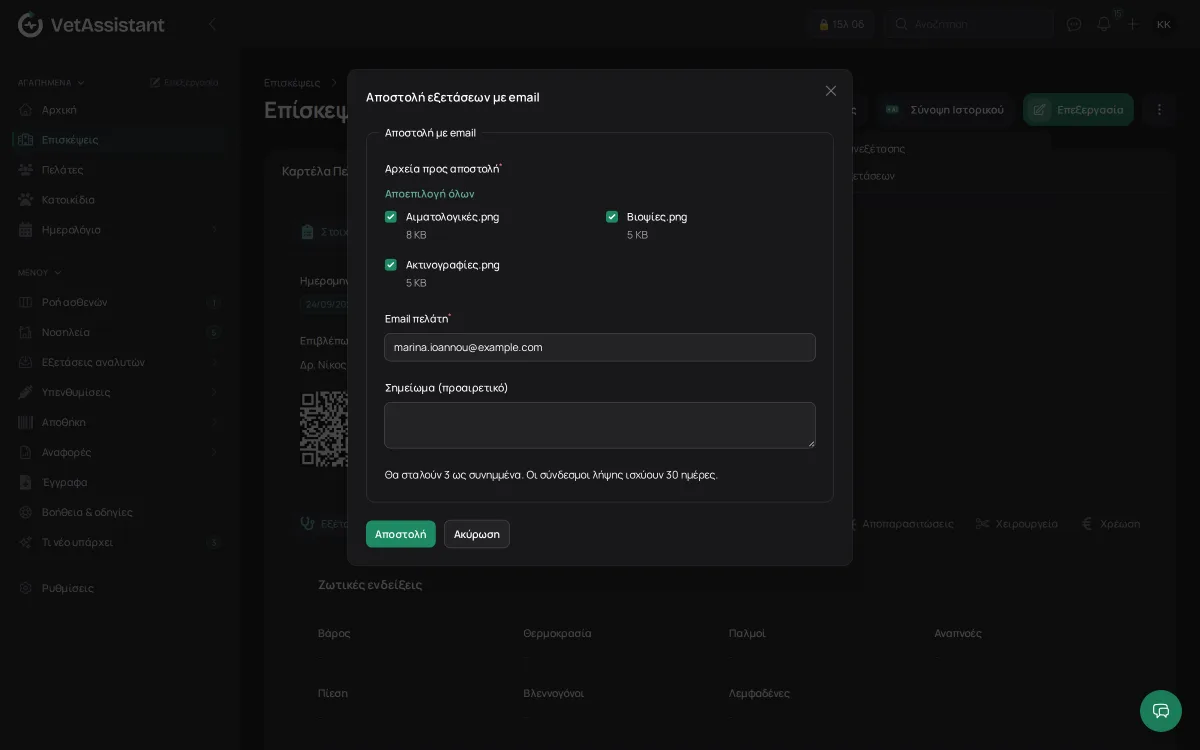
Task: Open Αρχική home icon in sidebar
Action: coord(25,110)
